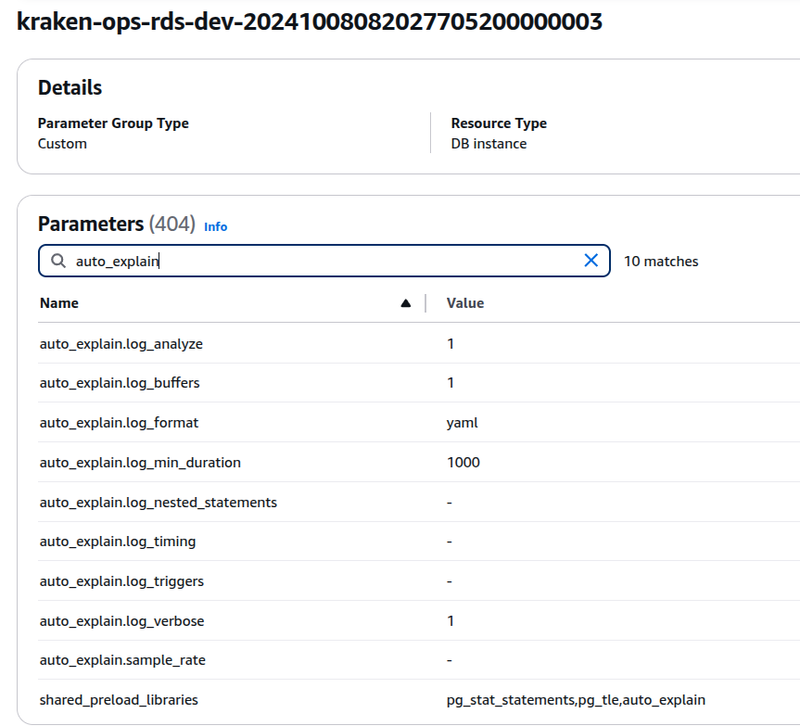Viewport: 800px width, 728px height.
Task: Select auto_explain.log_buffers parameter row
Action: tap(419, 383)
